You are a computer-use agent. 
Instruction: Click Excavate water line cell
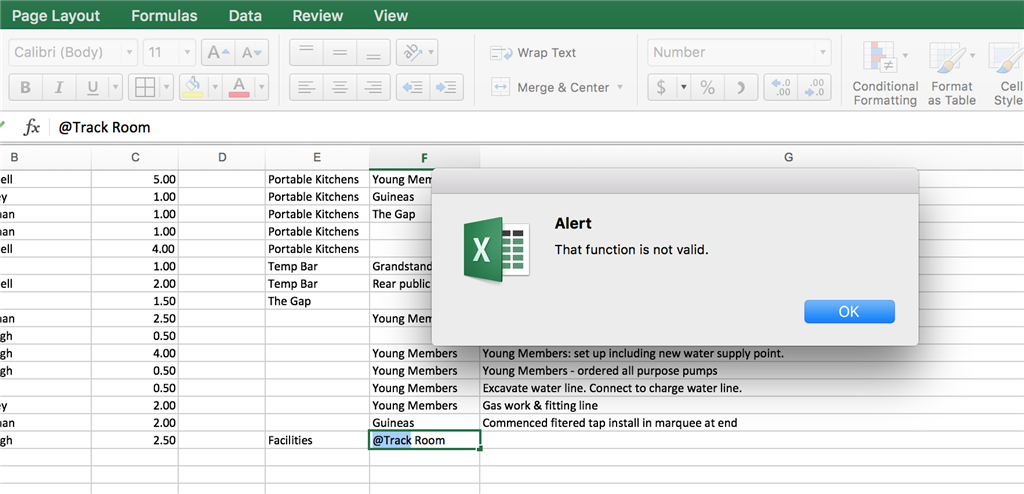[x=751, y=388]
